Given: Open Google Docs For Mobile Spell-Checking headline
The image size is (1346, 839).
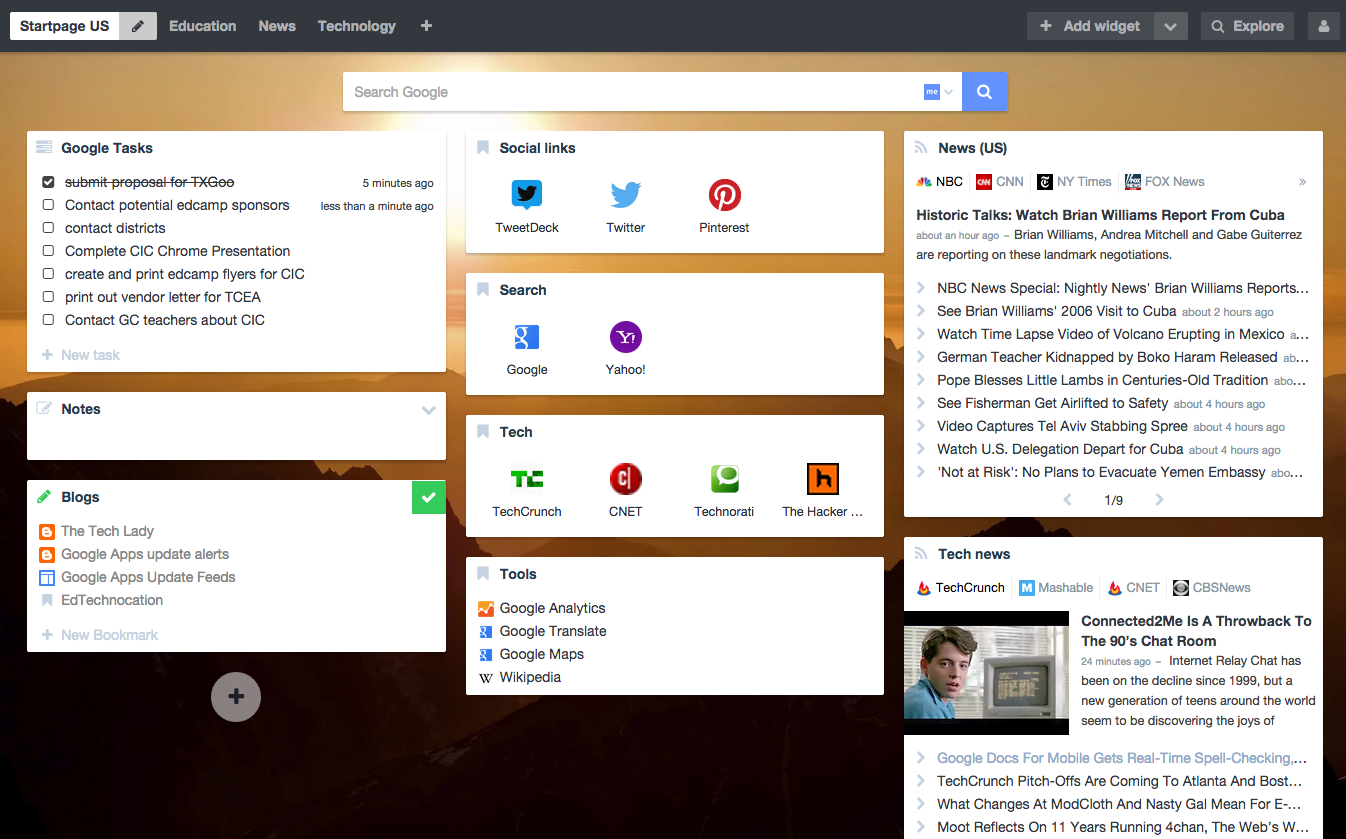Looking at the screenshot, I should click(1122, 758).
